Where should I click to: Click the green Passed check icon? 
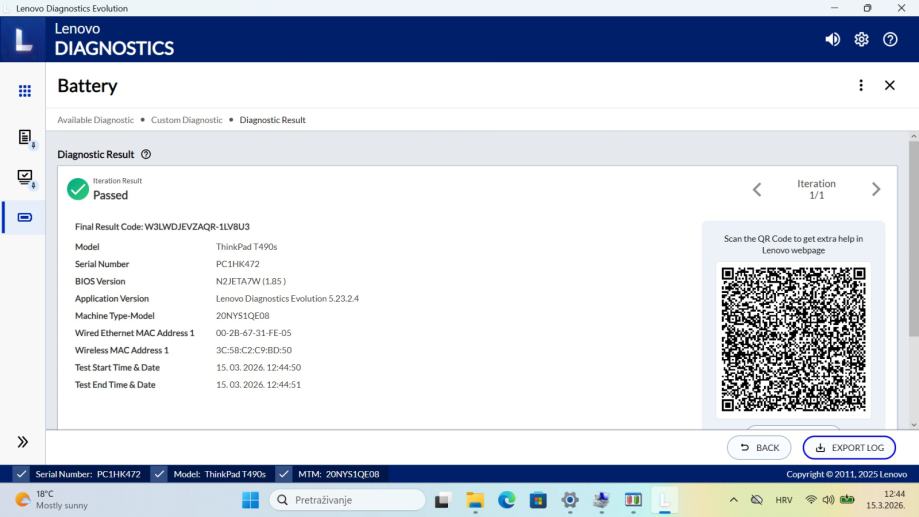click(77, 189)
